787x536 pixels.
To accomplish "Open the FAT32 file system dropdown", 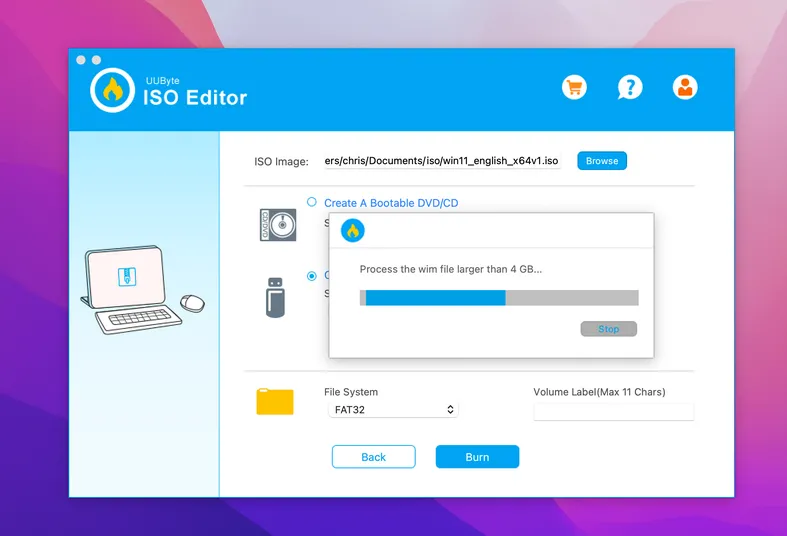I will [x=392, y=410].
